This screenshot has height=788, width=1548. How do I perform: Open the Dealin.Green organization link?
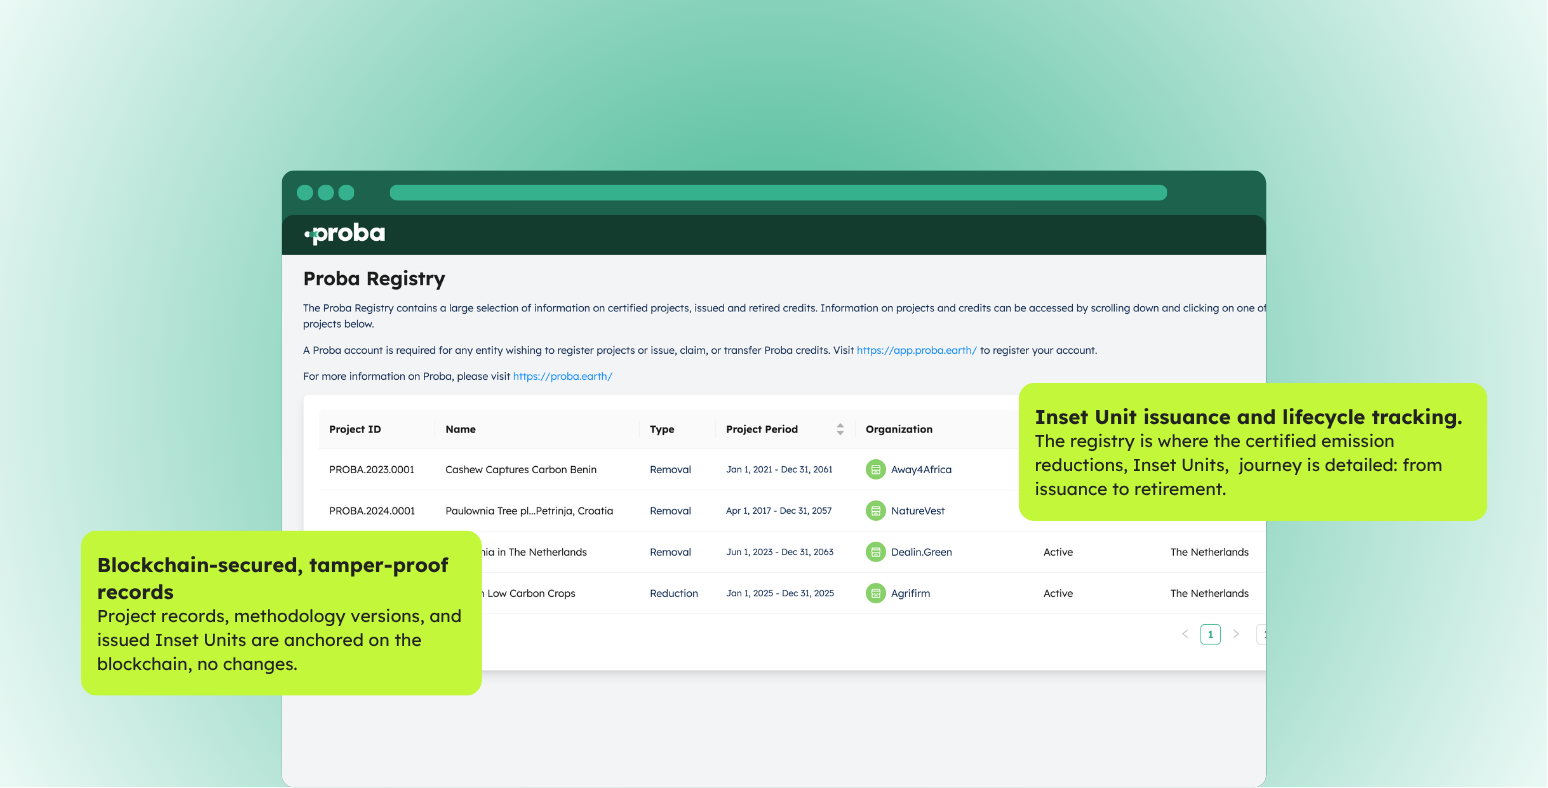921,552
